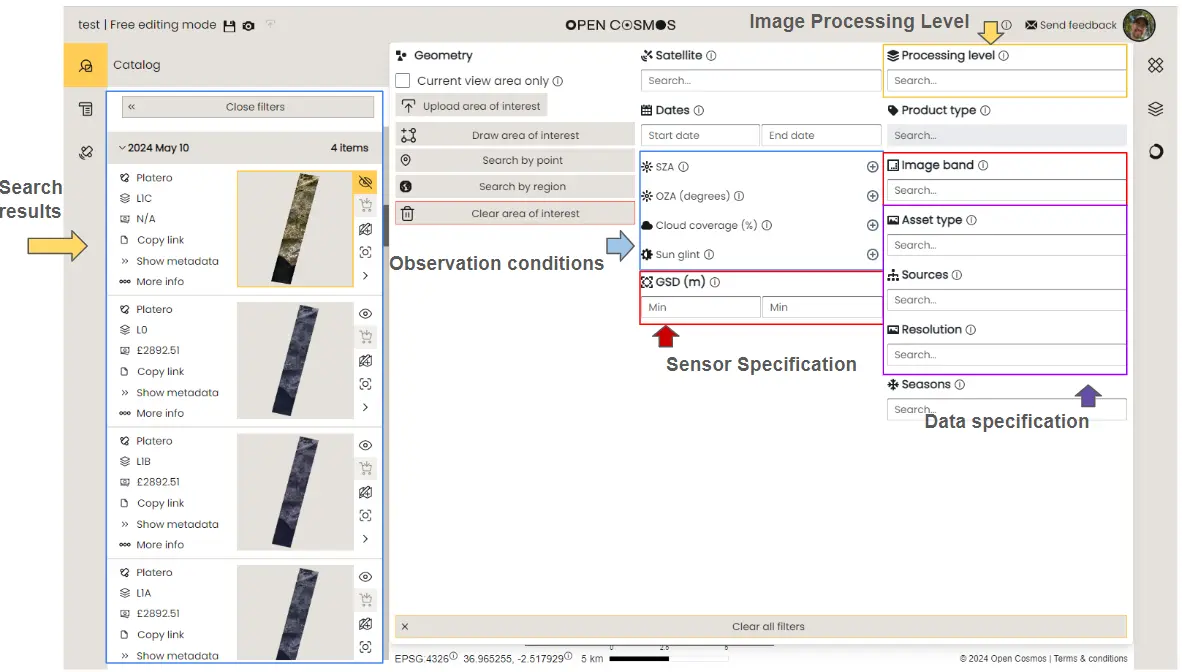The height and width of the screenshot is (672, 1182).
Task: Expand the Cloud coverage filter
Action: [x=872, y=226]
